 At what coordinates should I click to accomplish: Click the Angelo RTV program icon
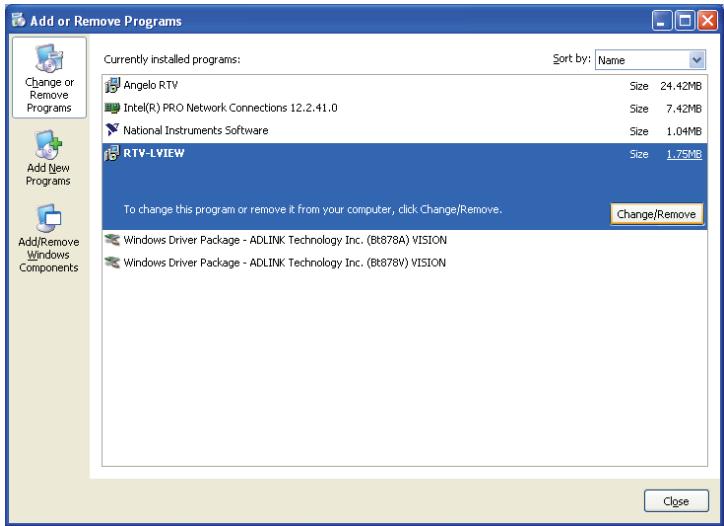pos(112,85)
